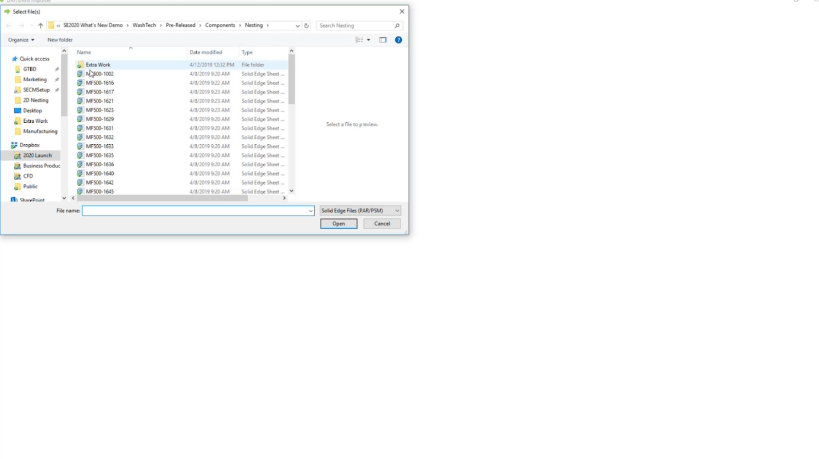The image size is (819, 459).
Task: Select Business Products folder in sidebar
Action: coord(41,166)
